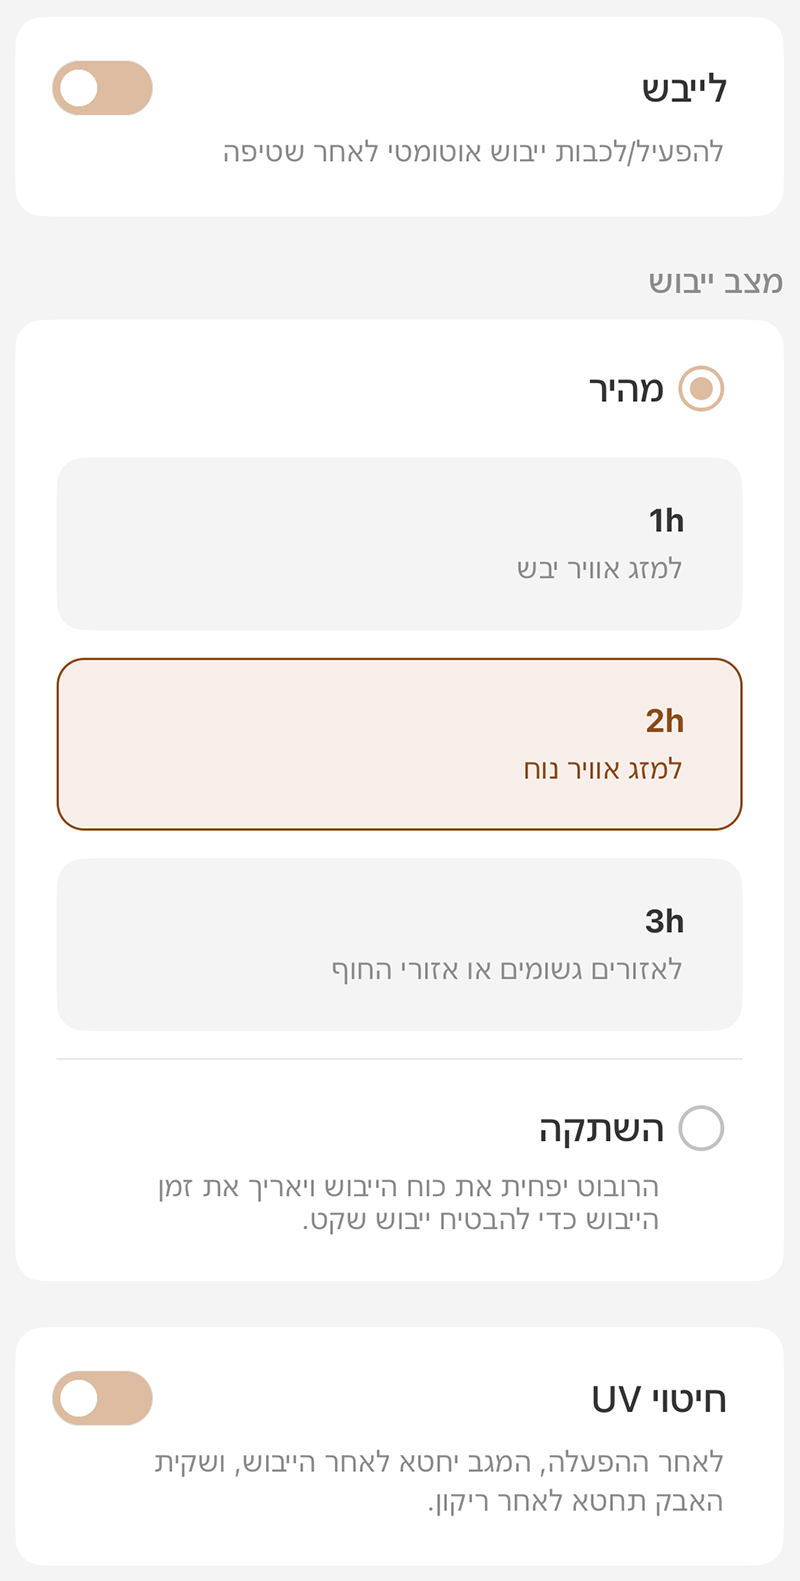Click the bold 2h label text
This screenshot has width=800, height=1581.
pos(665,721)
